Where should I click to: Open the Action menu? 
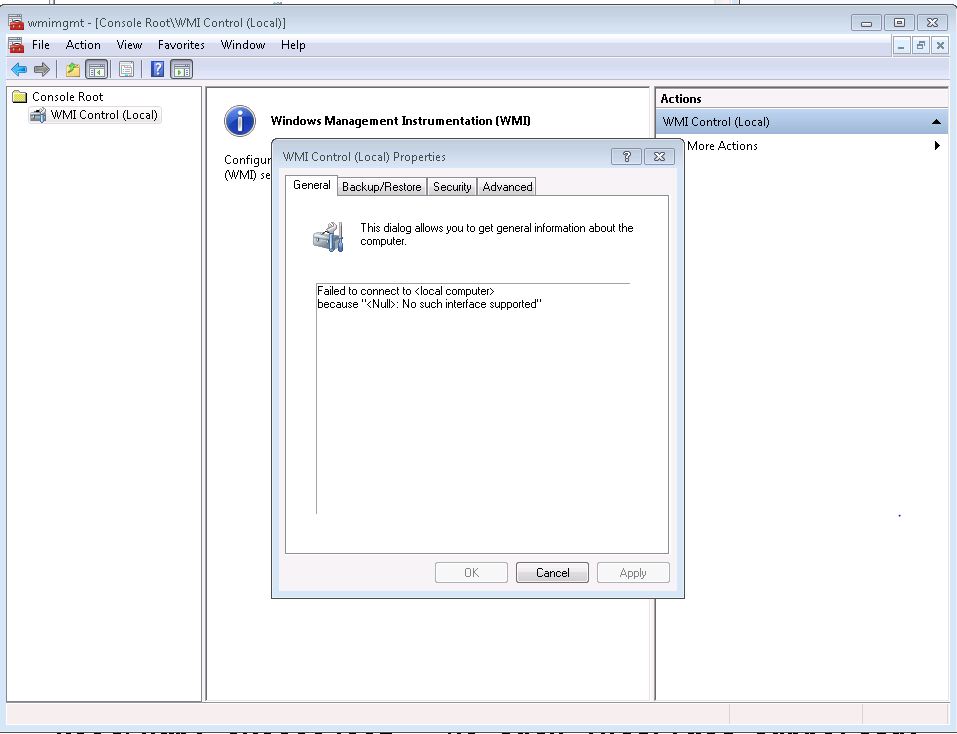click(x=83, y=45)
